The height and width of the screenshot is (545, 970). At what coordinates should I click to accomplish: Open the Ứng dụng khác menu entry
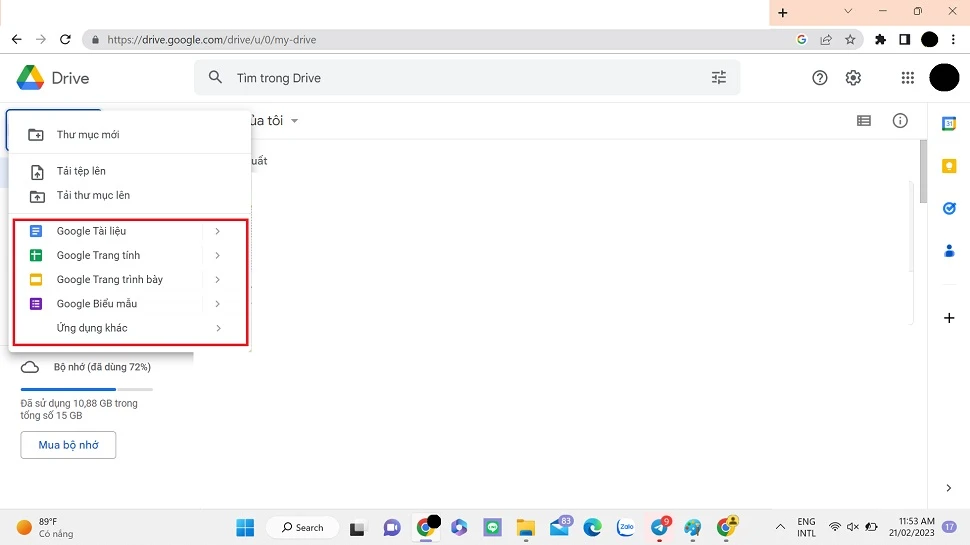pyautogui.click(x=130, y=328)
